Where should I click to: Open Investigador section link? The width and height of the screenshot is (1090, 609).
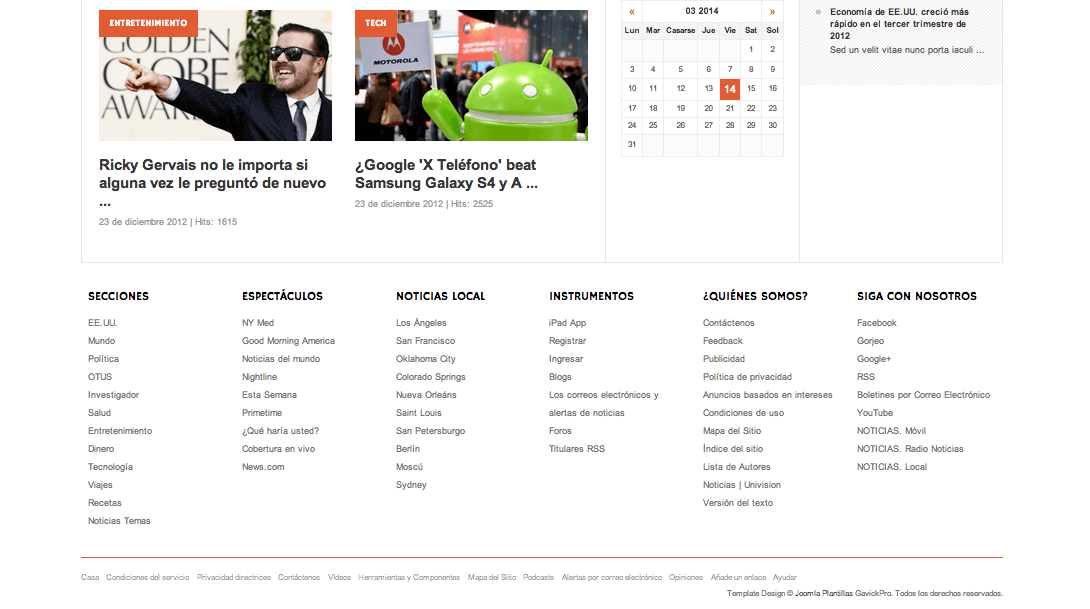(113, 395)
